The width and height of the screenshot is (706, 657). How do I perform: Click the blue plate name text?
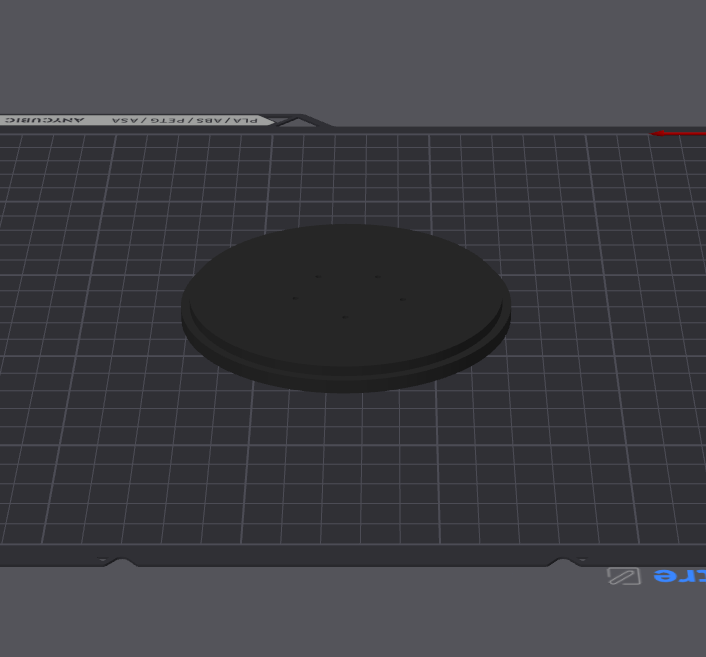tap(679, 576)
